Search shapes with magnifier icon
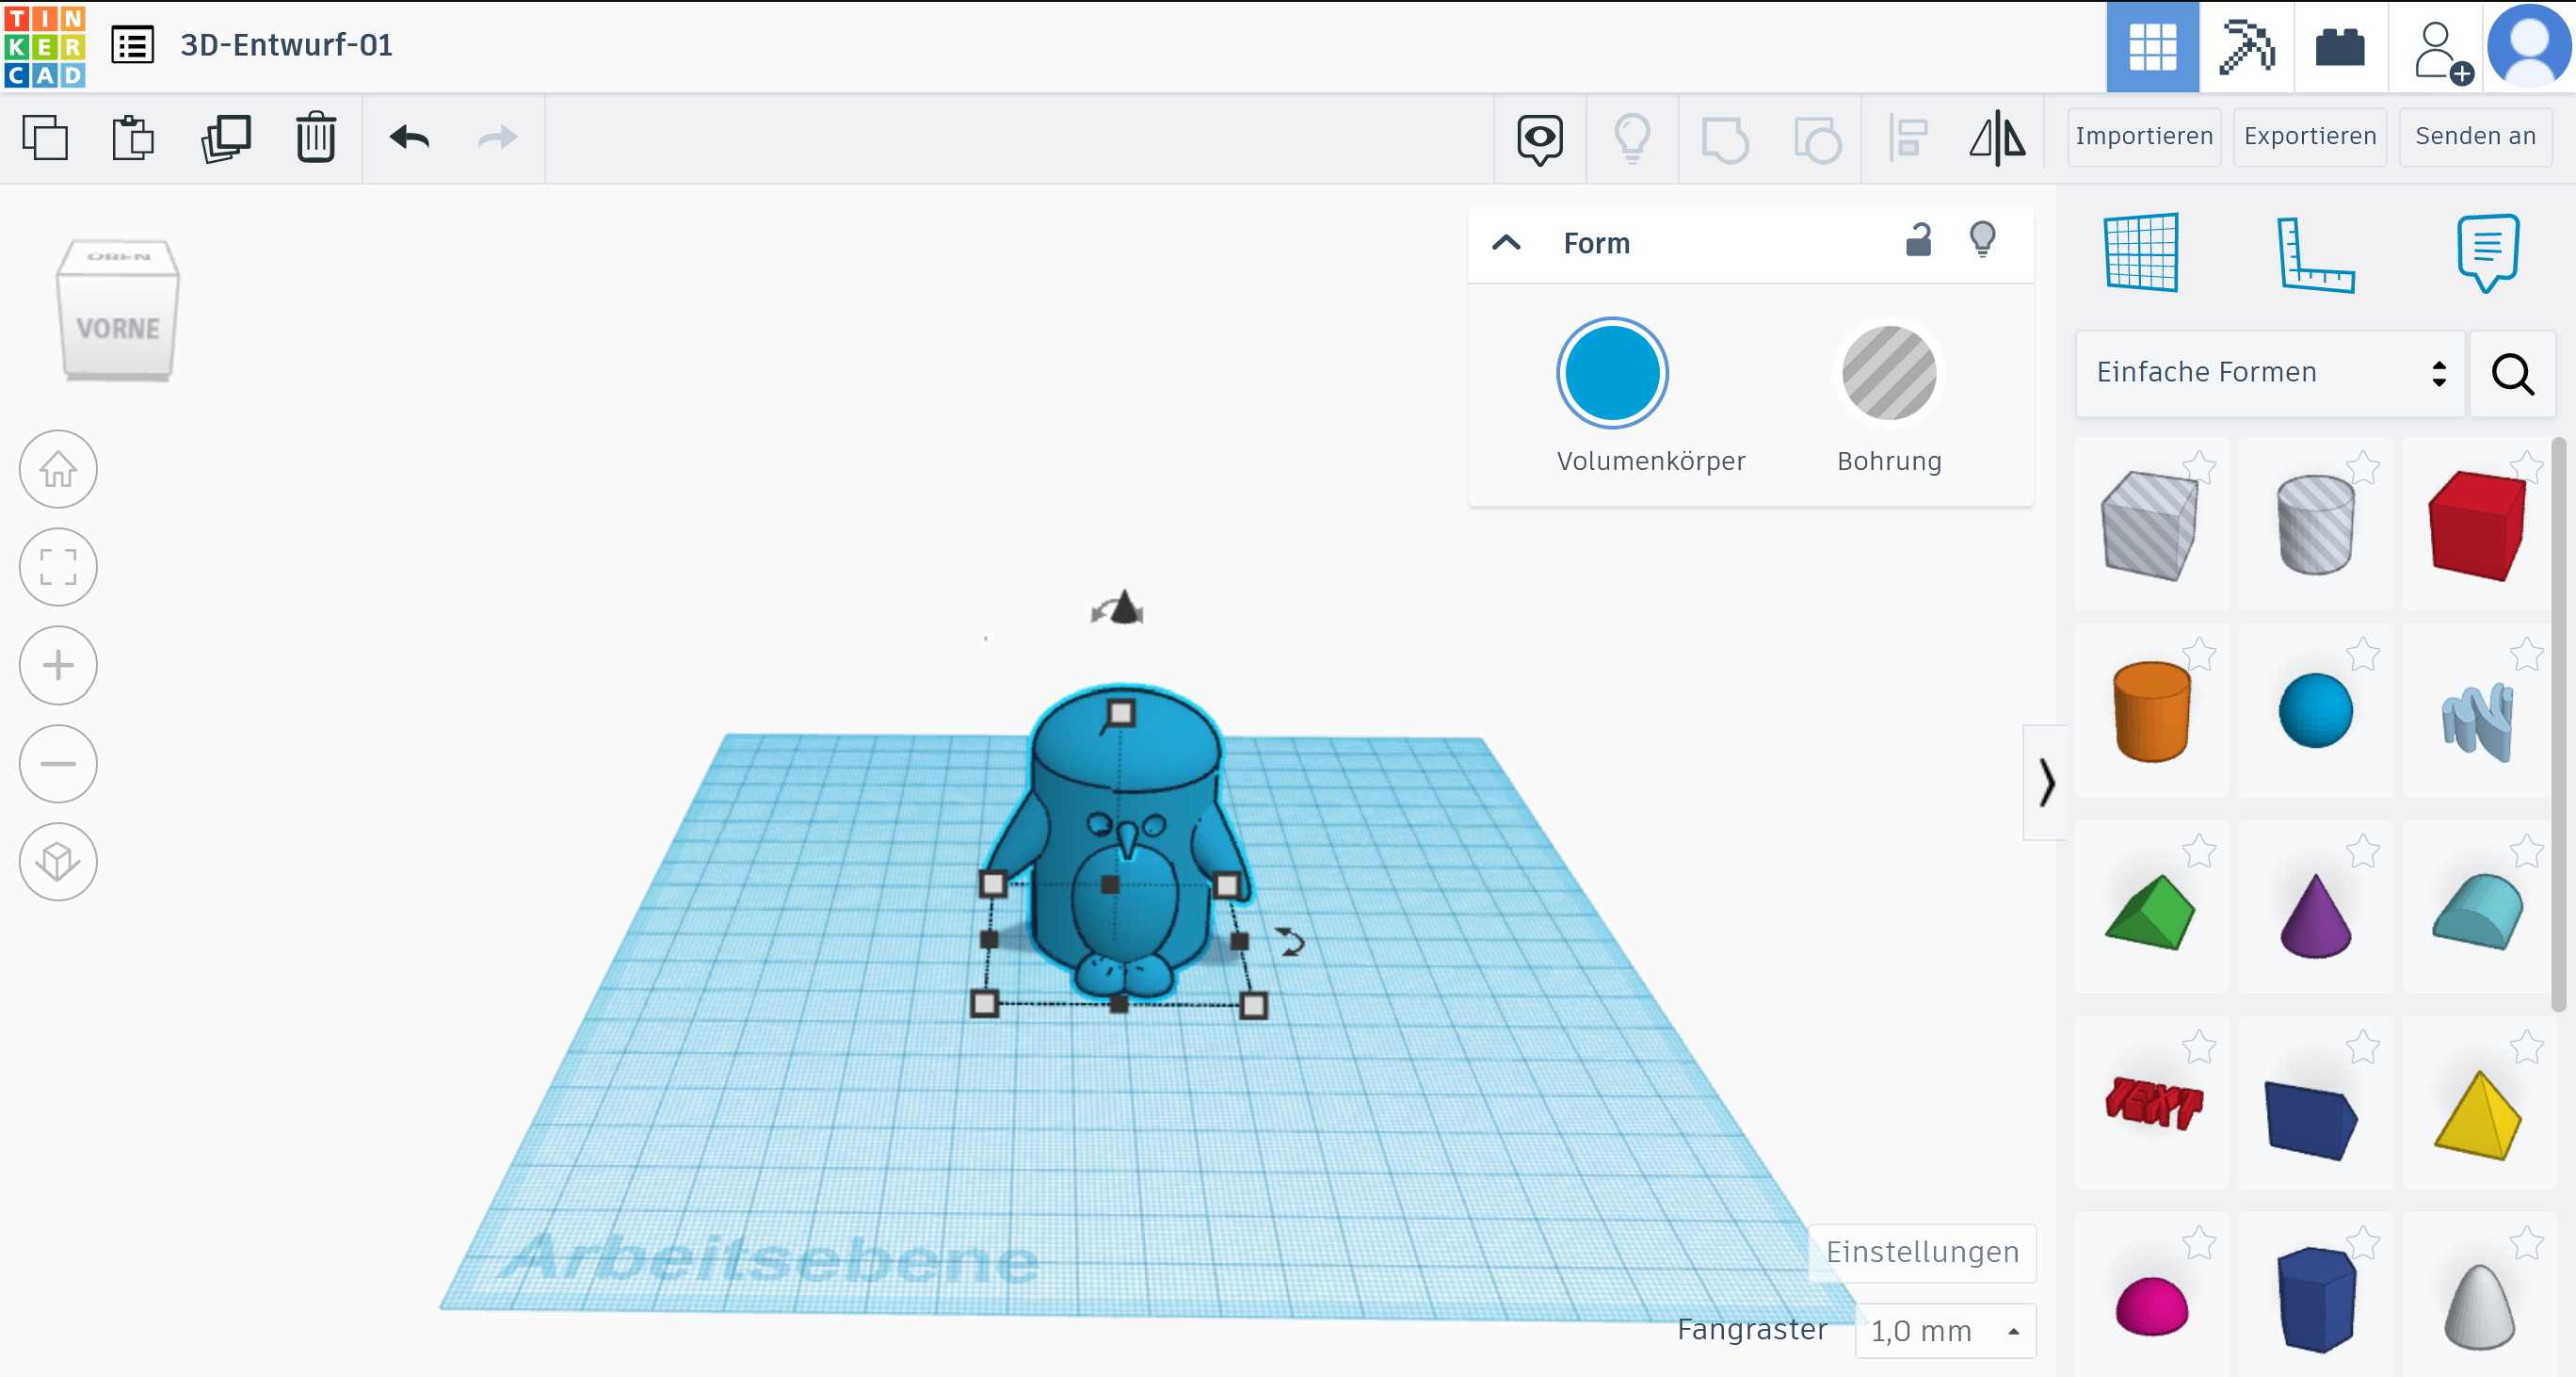 2512,374
